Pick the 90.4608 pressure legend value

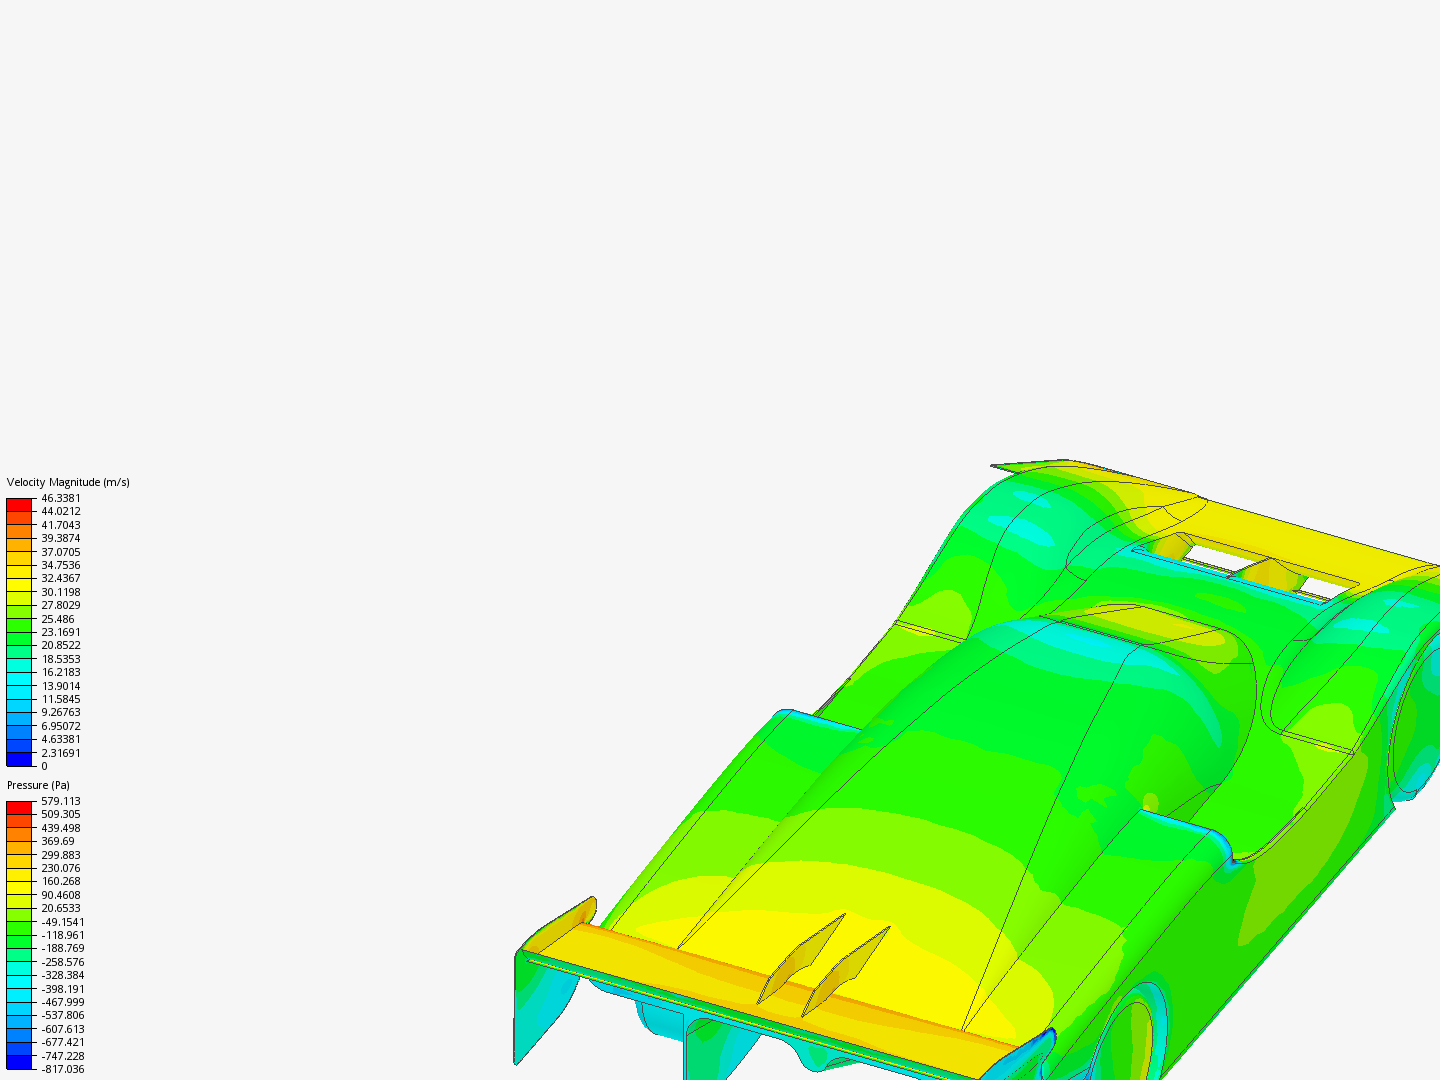pos(61,895)
